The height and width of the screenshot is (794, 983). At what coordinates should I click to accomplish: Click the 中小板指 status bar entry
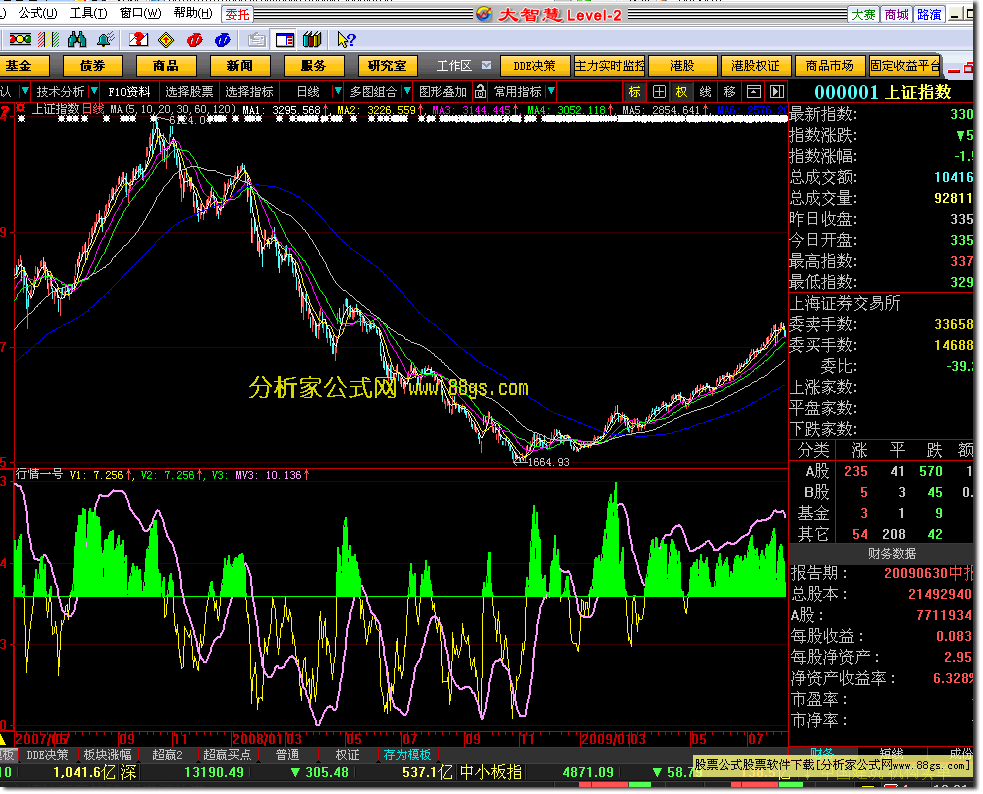491,772
